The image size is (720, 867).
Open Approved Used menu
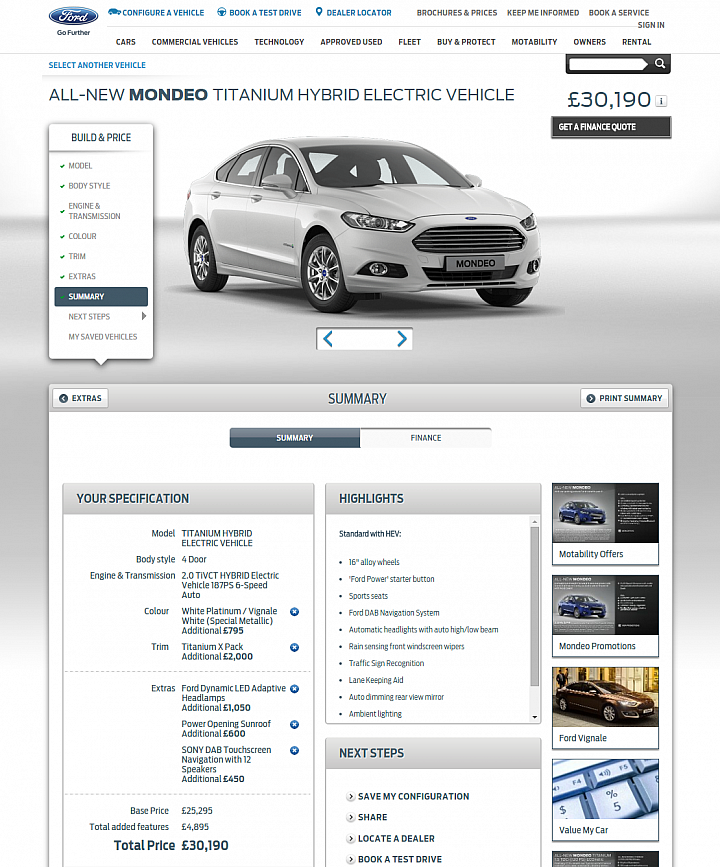click(x=351, y=42)
